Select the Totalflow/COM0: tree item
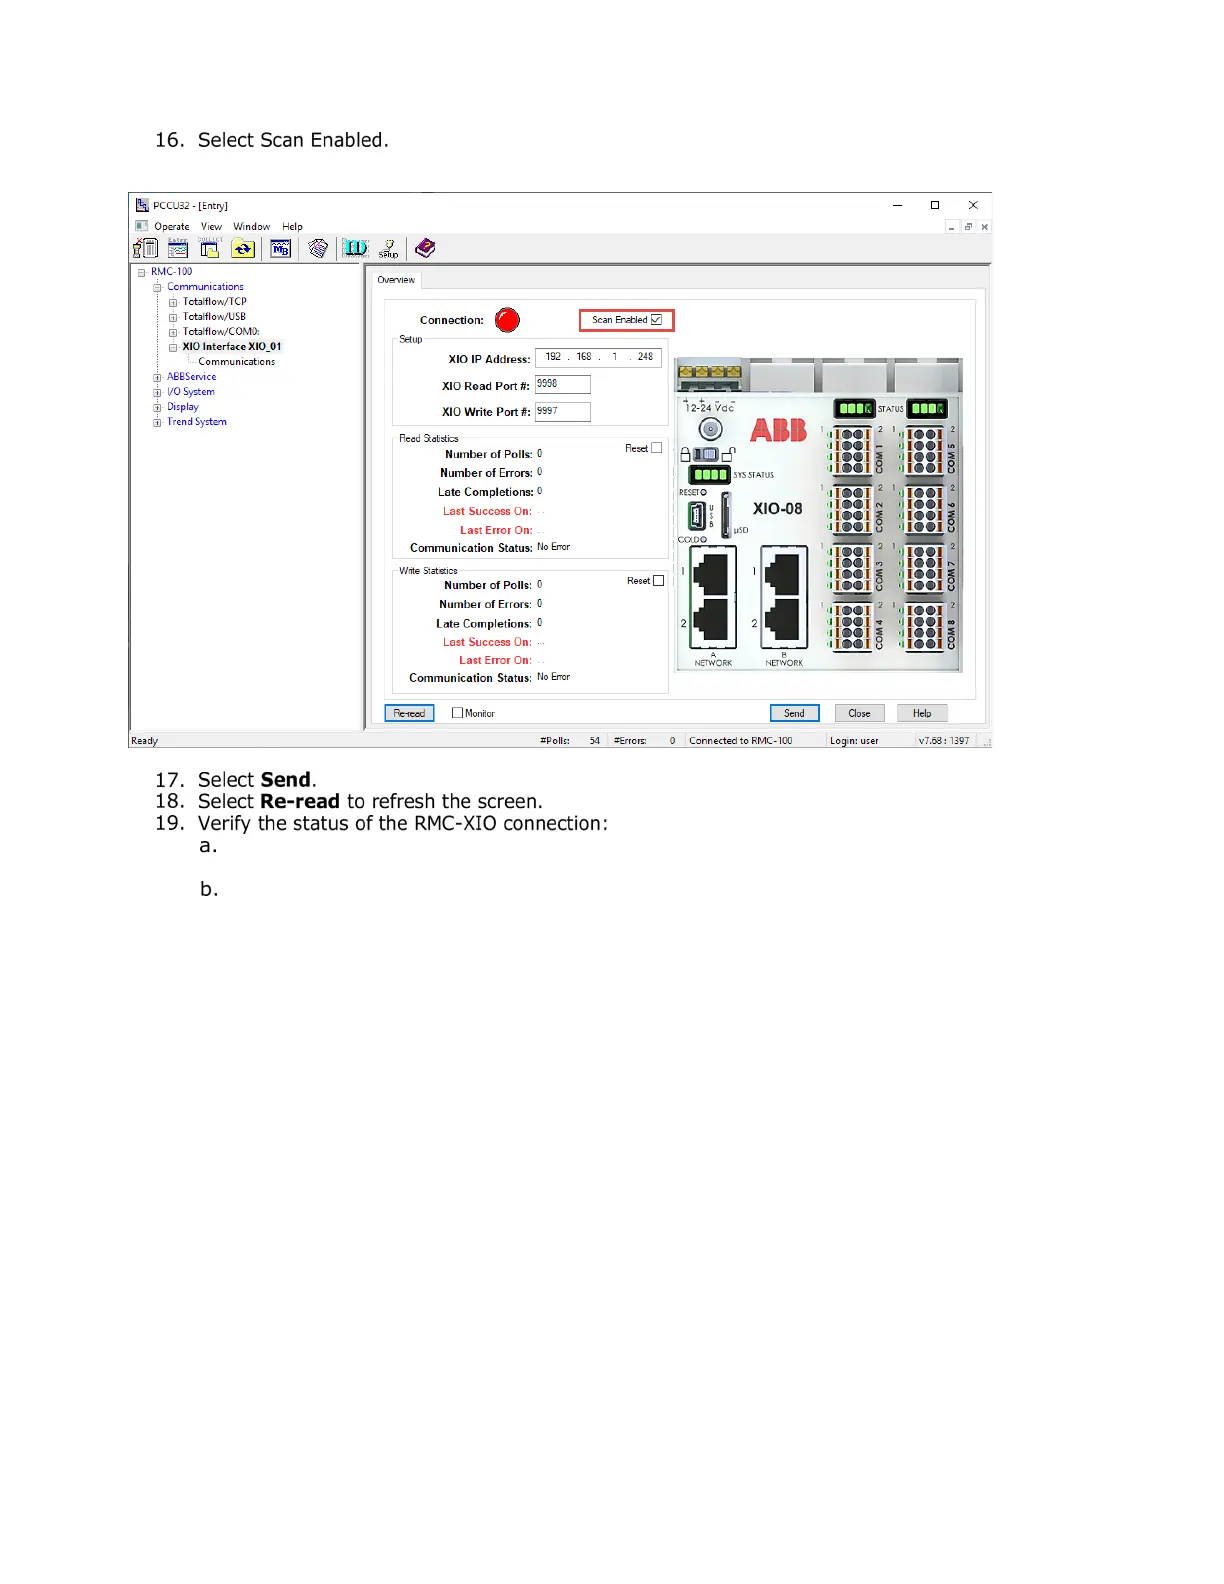 221,332
